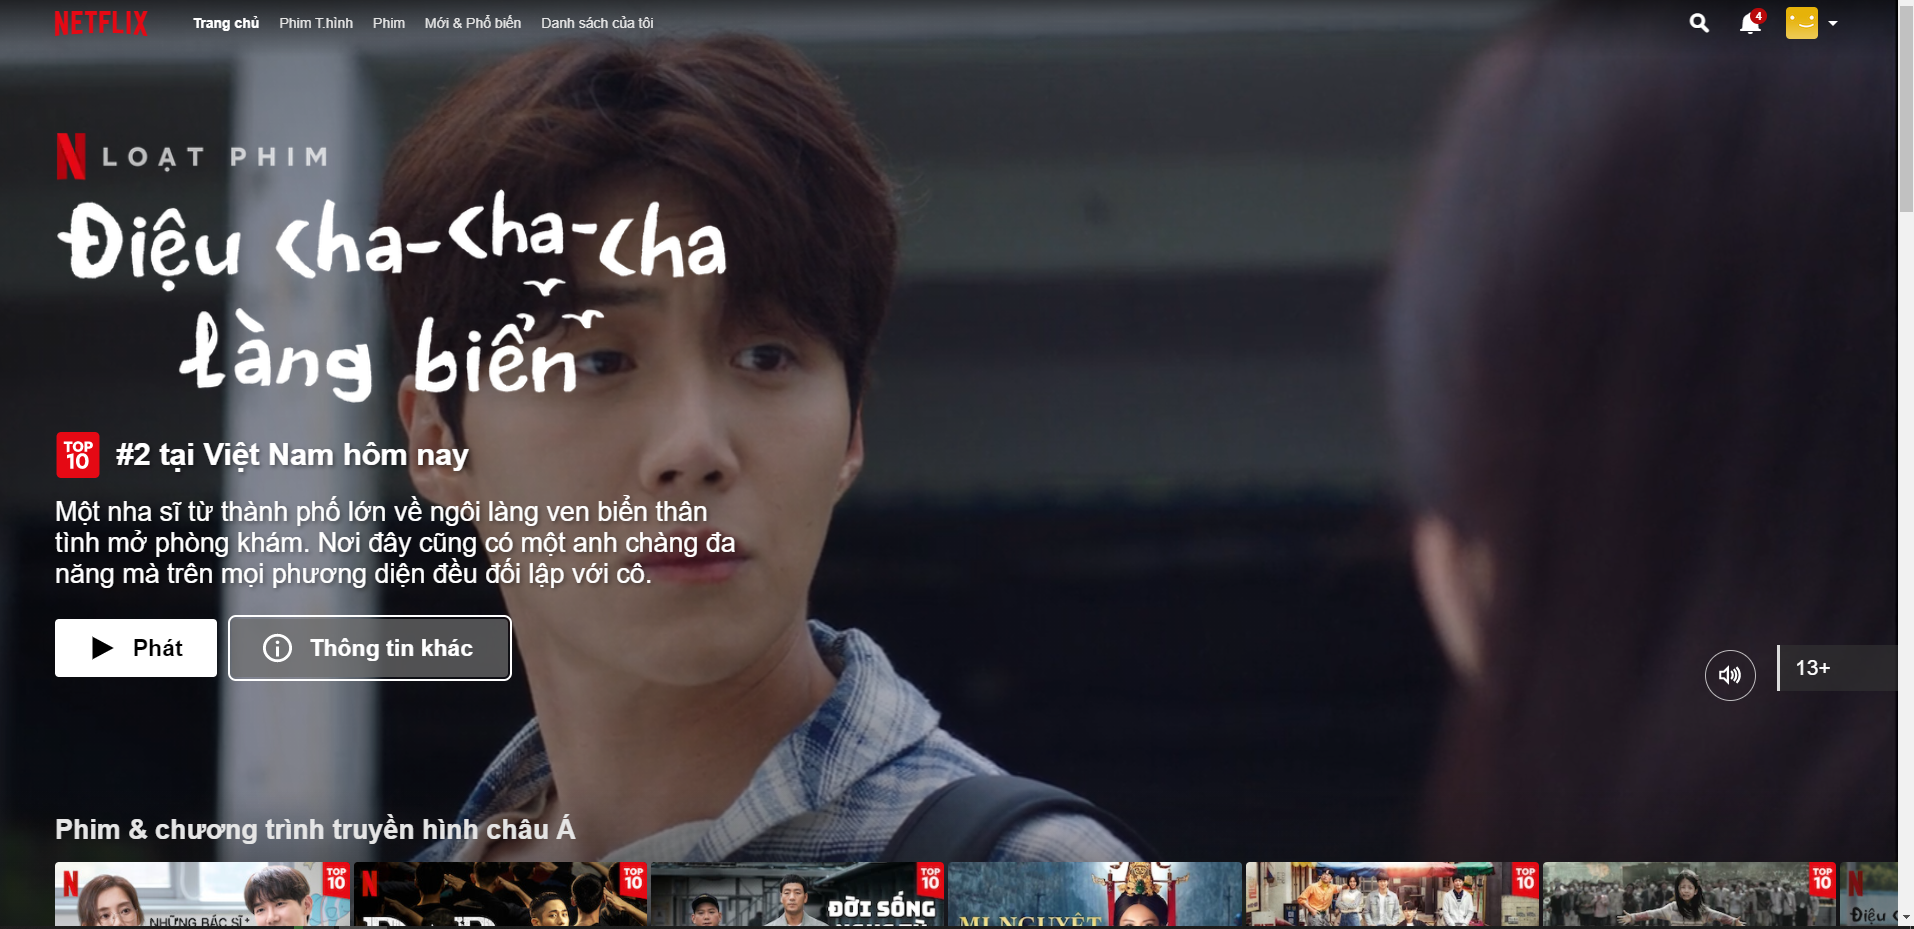Open the Đời sống thumbnail
This screenshot has height=929, width=1914.
797,894
